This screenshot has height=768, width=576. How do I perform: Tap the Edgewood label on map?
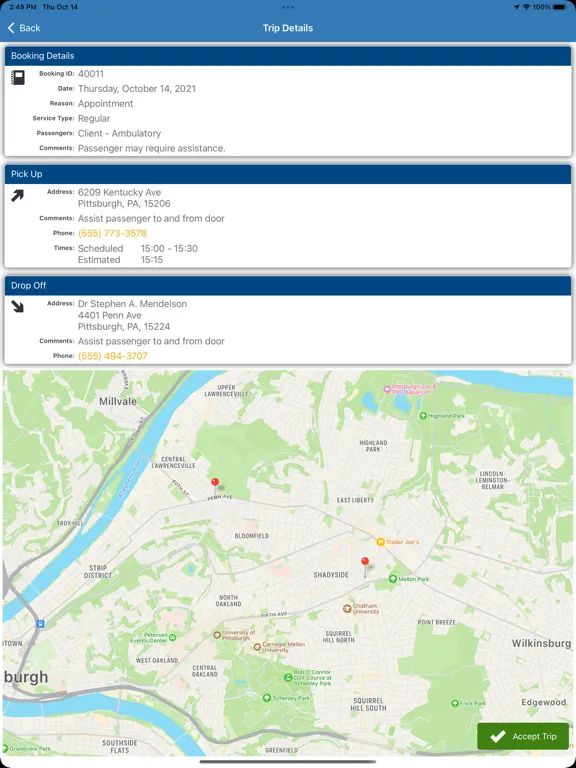pos(544,702)
